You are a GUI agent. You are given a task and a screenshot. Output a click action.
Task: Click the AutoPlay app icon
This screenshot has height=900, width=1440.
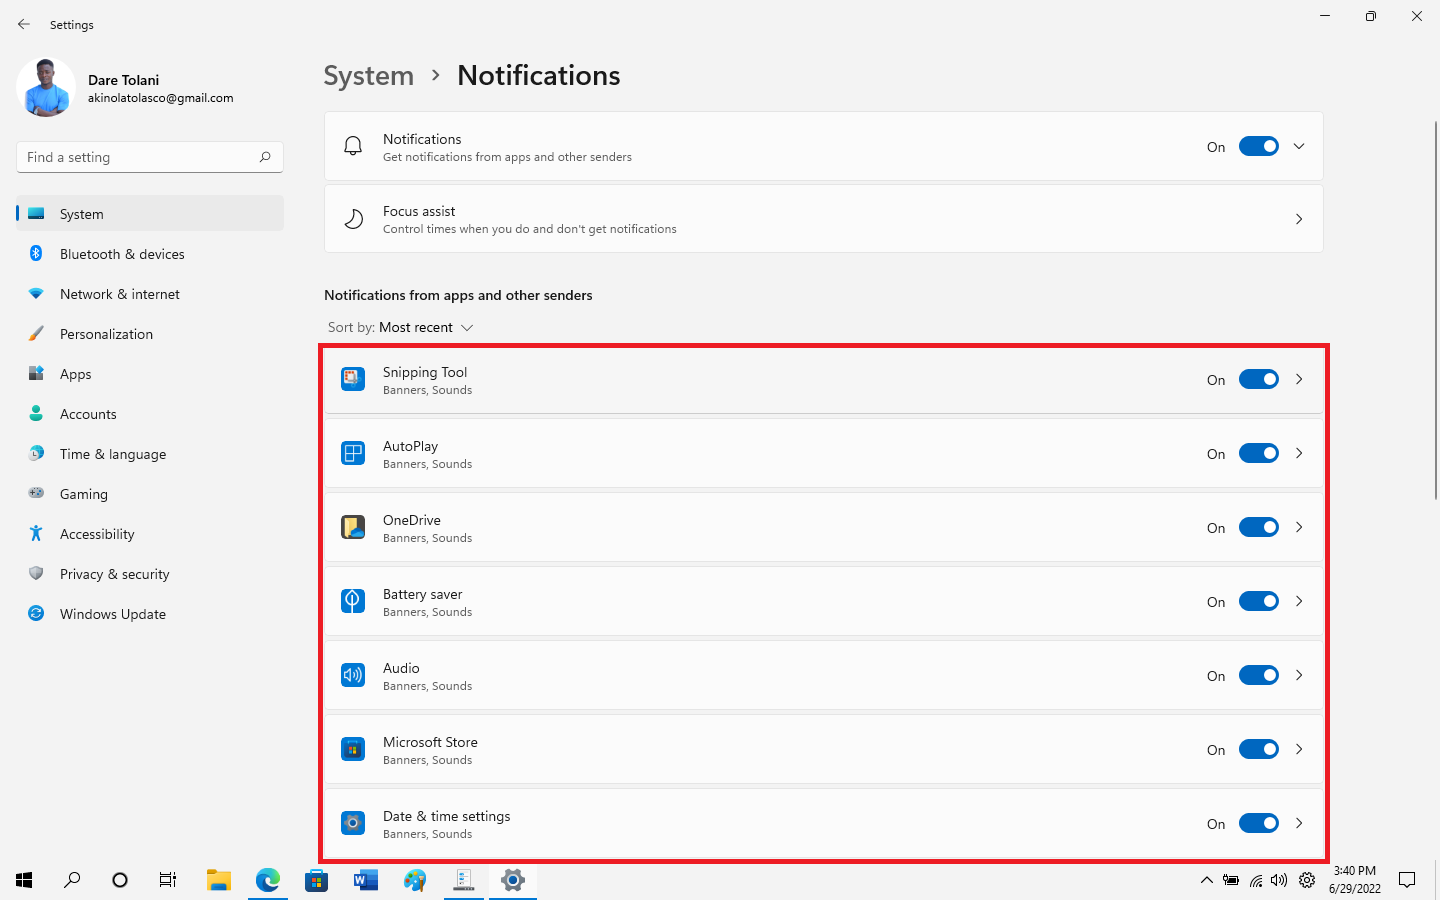click(x=353, y=453)
